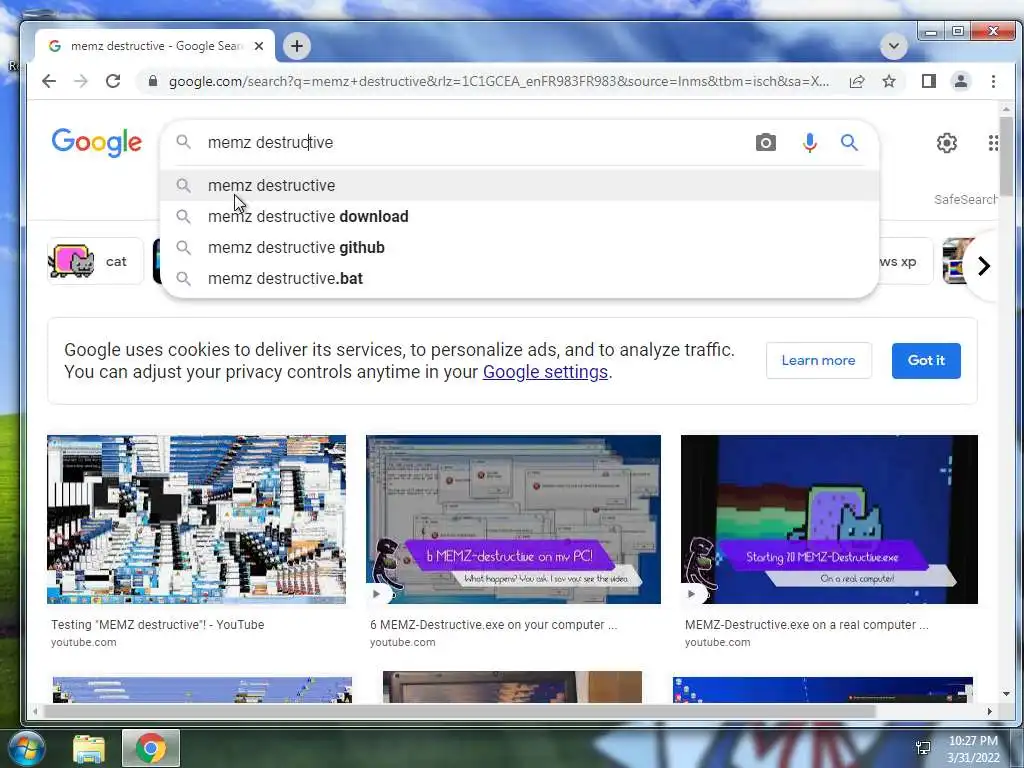Share this page via share icon

857,81
